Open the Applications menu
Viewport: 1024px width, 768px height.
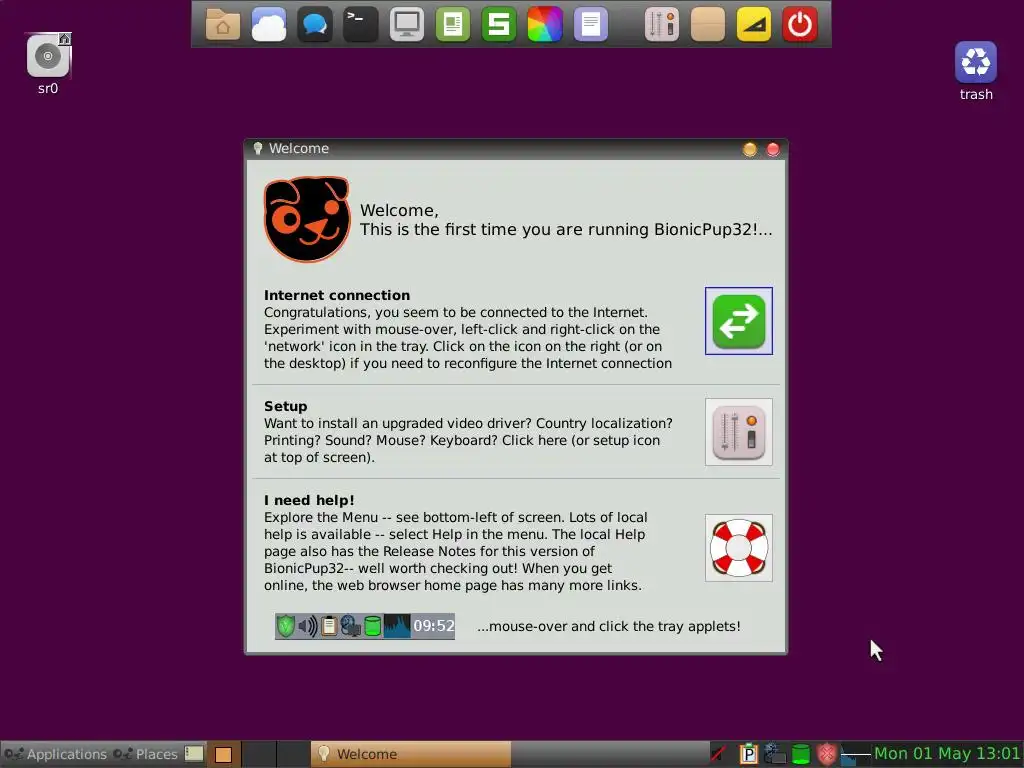(x=55, y=754)
